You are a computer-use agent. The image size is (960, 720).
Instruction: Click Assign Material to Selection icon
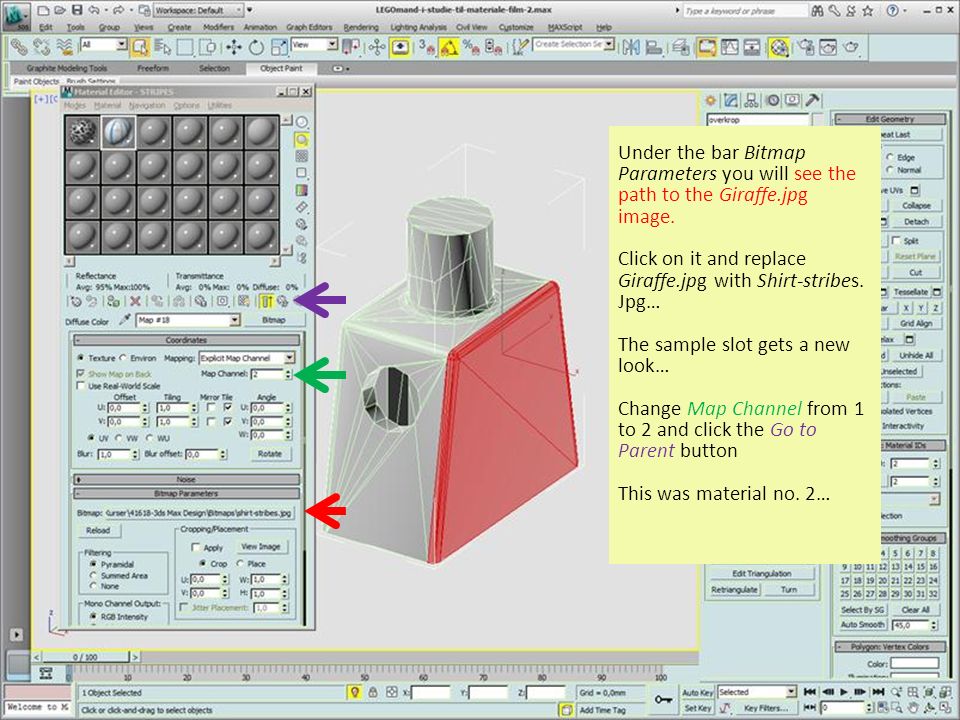[x=113, y=301]
